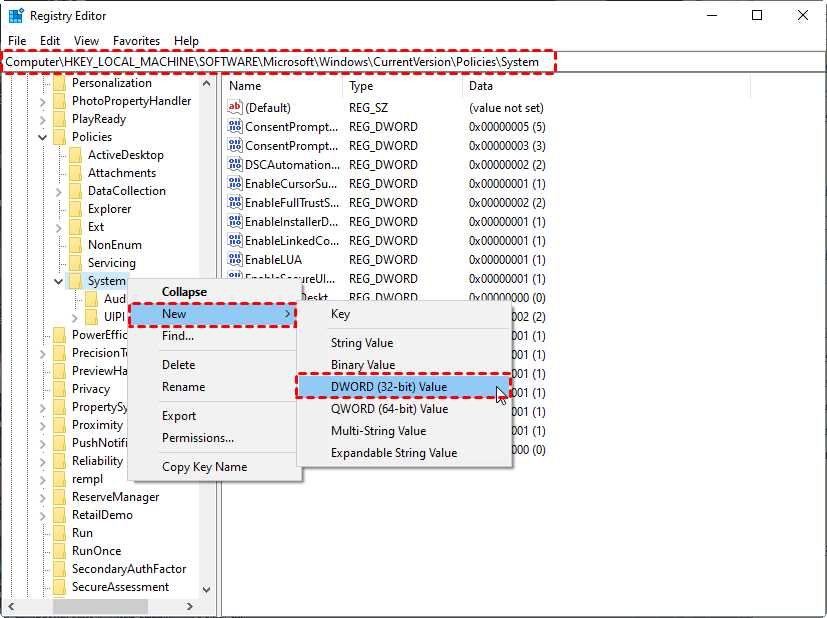Click the EnableLUA DWORD value icon
This screenshot has height=618, width=827.
235,259
